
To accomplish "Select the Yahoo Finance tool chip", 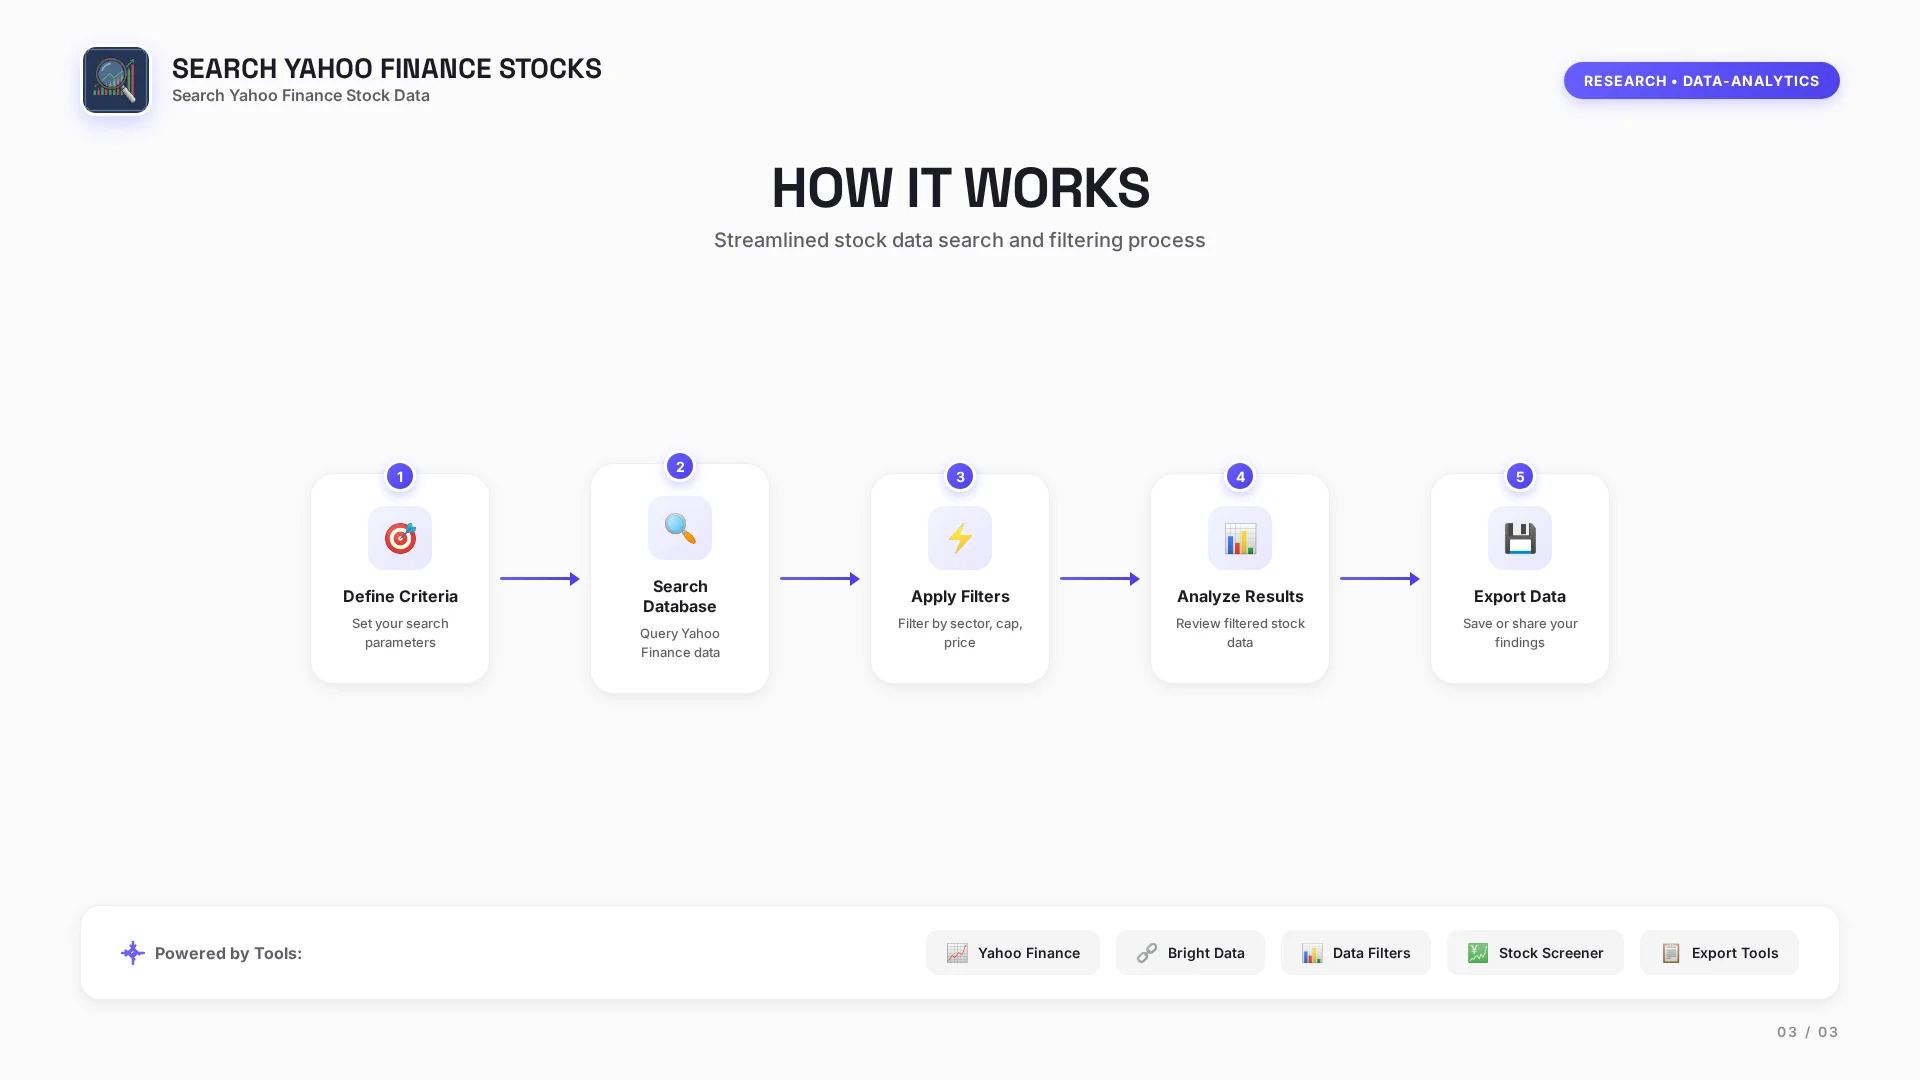I will click(x=1012, y=953).
